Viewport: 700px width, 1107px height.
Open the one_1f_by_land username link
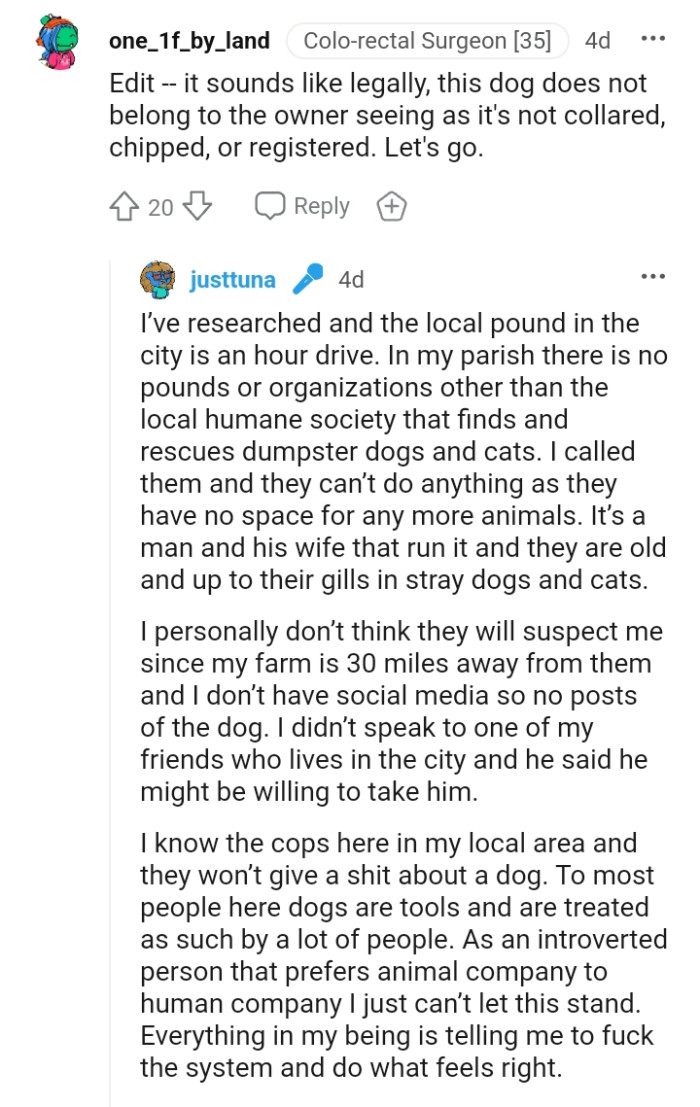click(189, 41)
